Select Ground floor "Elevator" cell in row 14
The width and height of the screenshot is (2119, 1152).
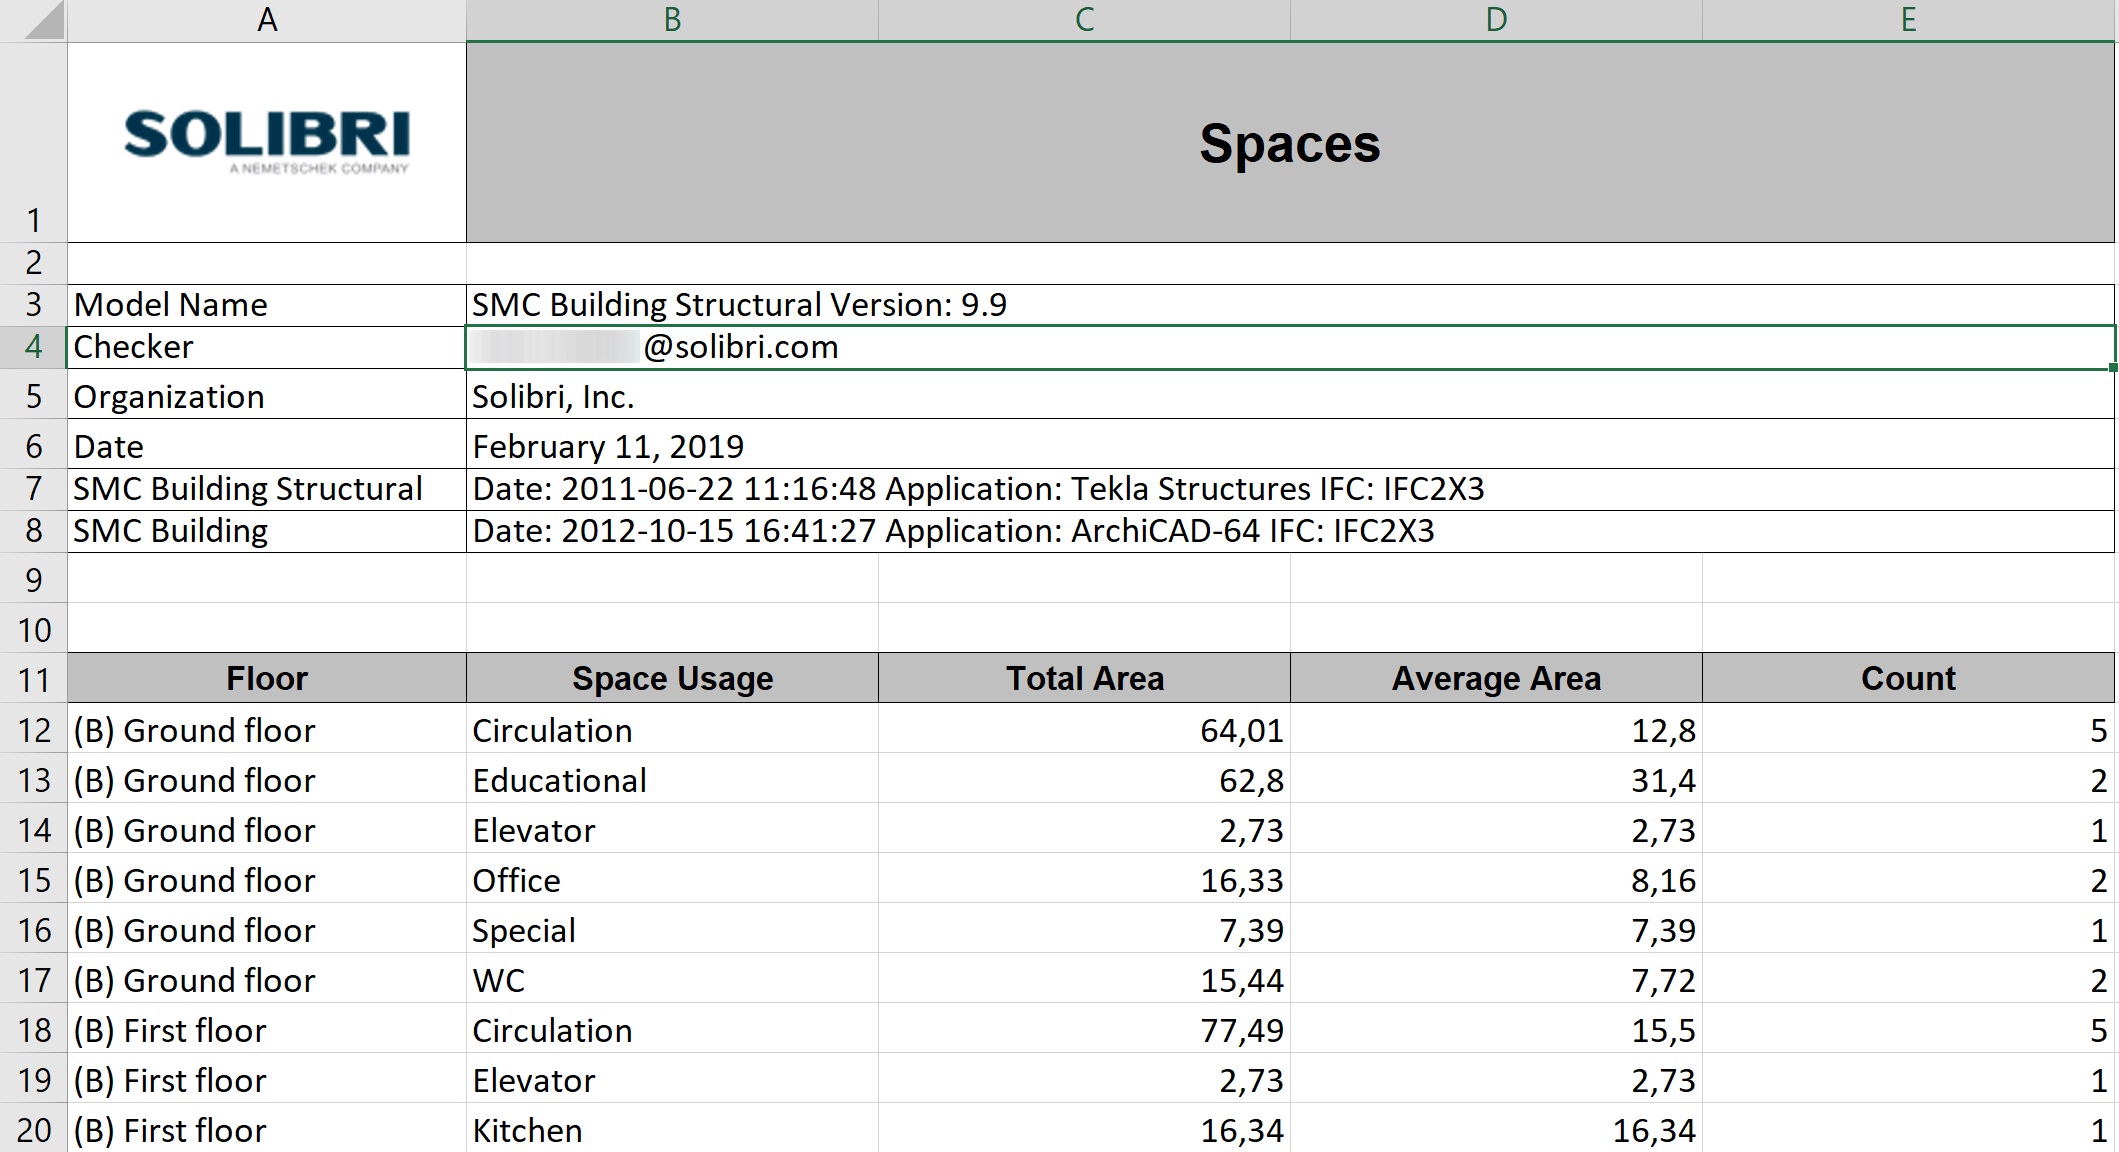coord(672,829)
